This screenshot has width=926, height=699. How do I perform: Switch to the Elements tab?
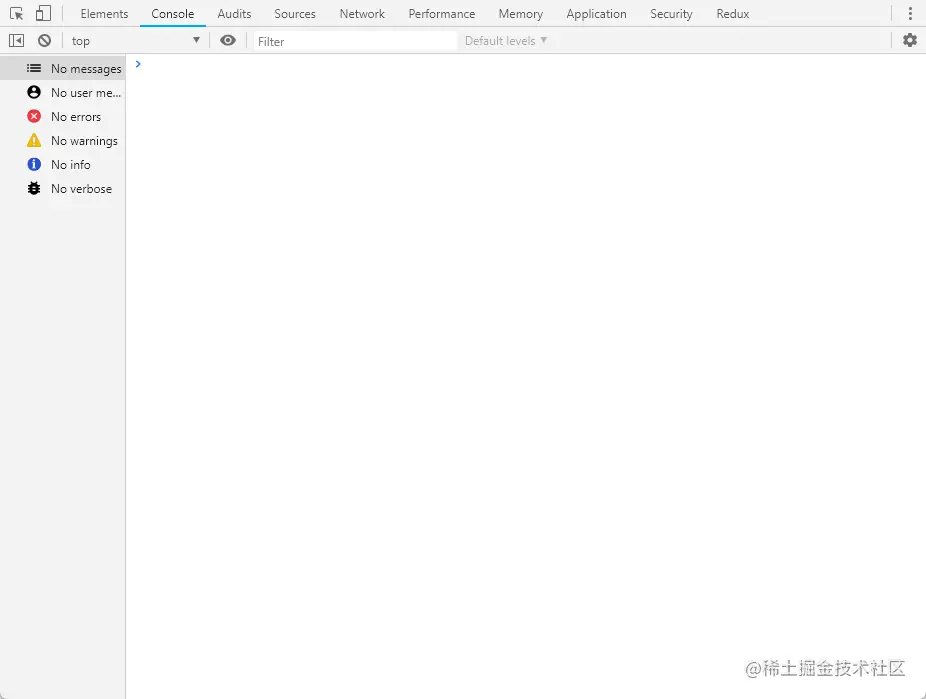coord(104,14)
